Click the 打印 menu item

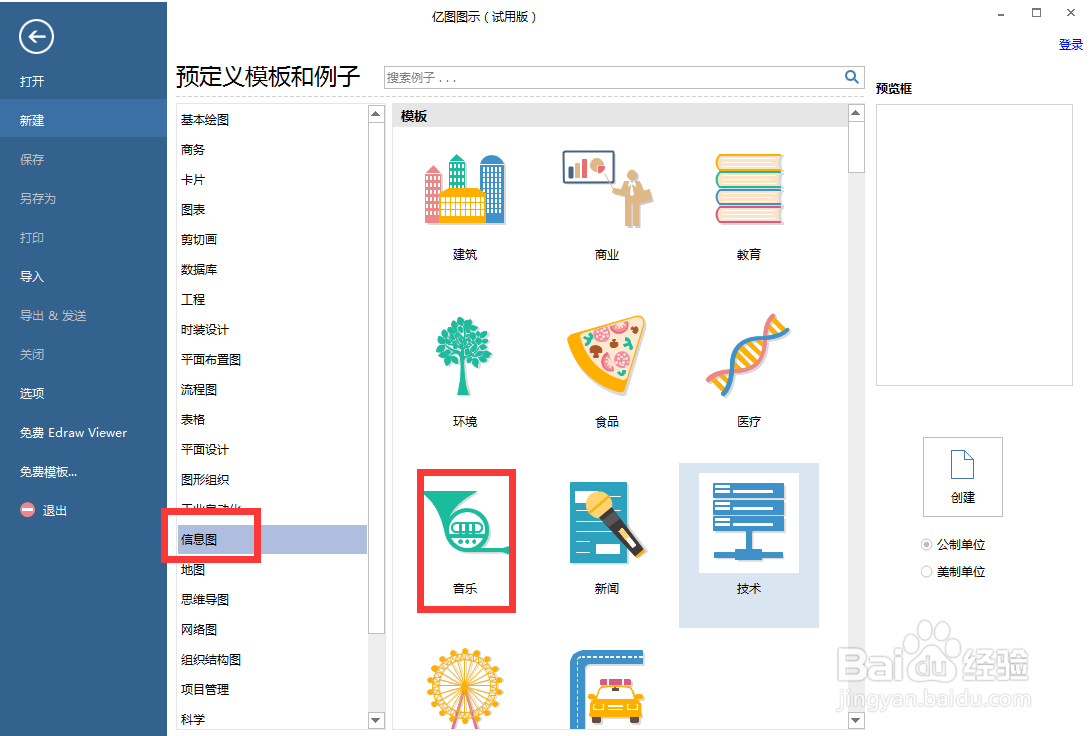tap(32, 237)
